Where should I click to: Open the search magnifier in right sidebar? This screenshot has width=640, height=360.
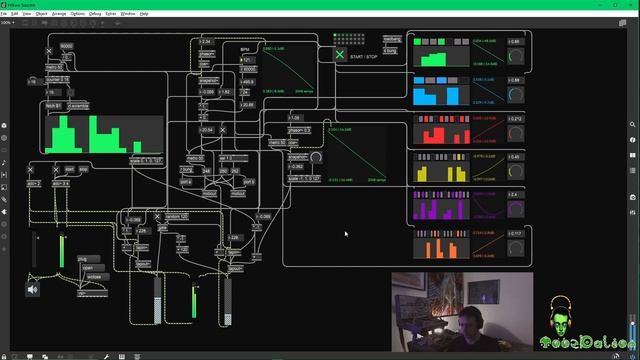tap(632, 124)
